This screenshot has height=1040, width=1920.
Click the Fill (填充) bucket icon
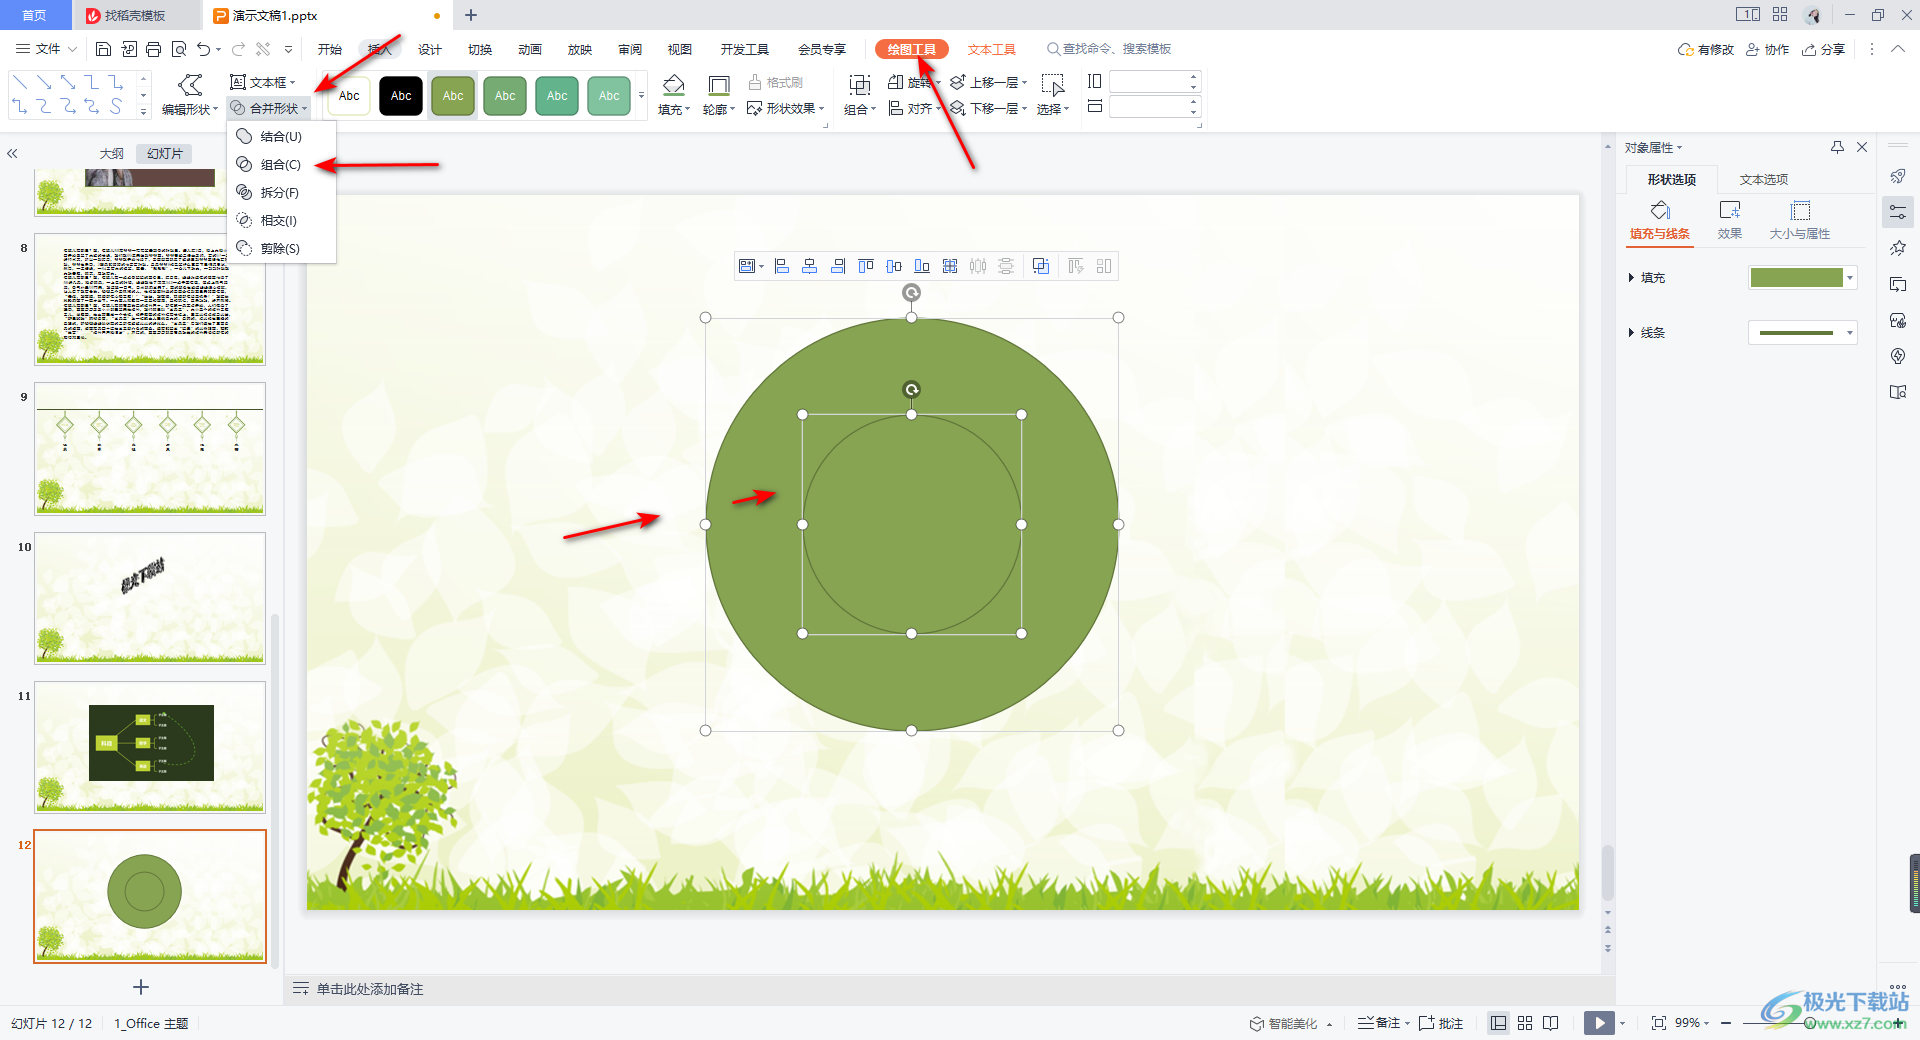(x=674, y=86)
